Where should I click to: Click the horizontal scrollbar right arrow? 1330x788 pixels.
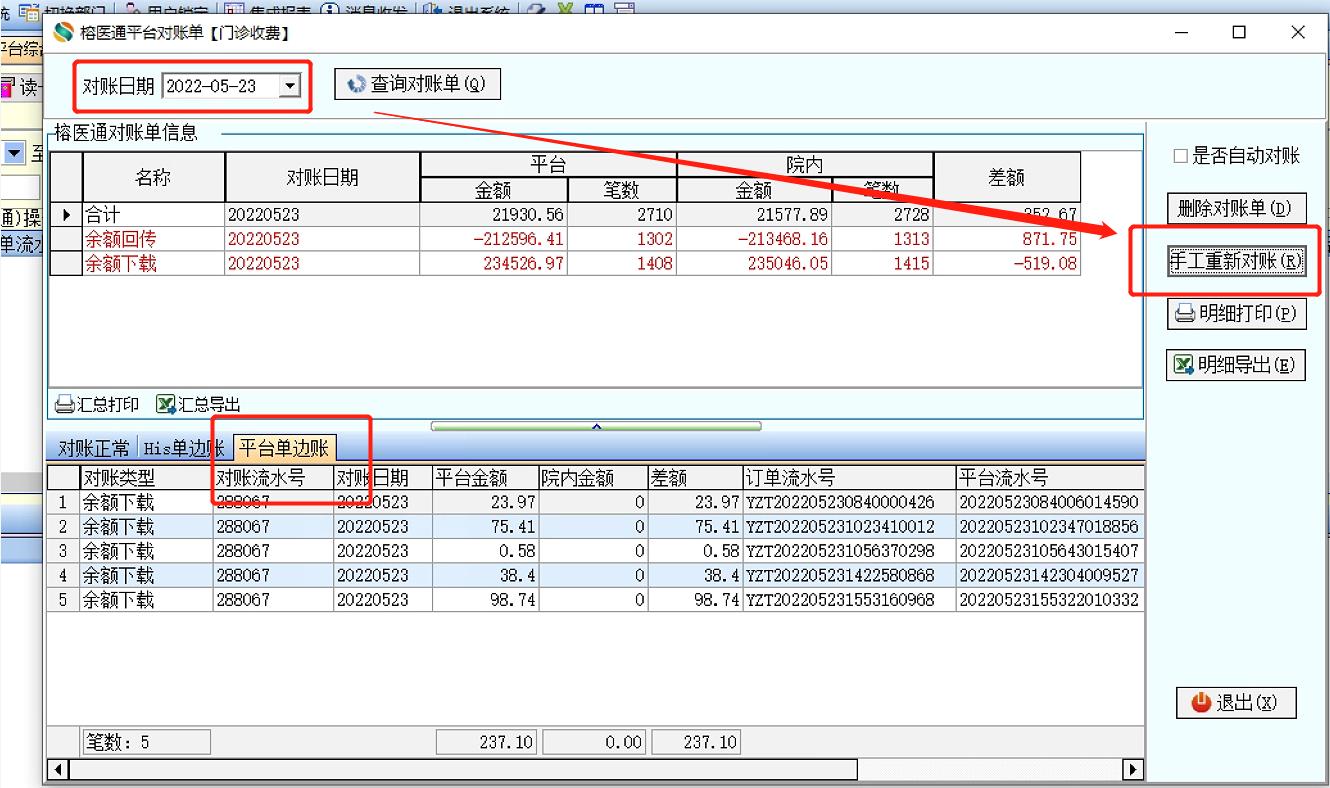coord(1133,770)
